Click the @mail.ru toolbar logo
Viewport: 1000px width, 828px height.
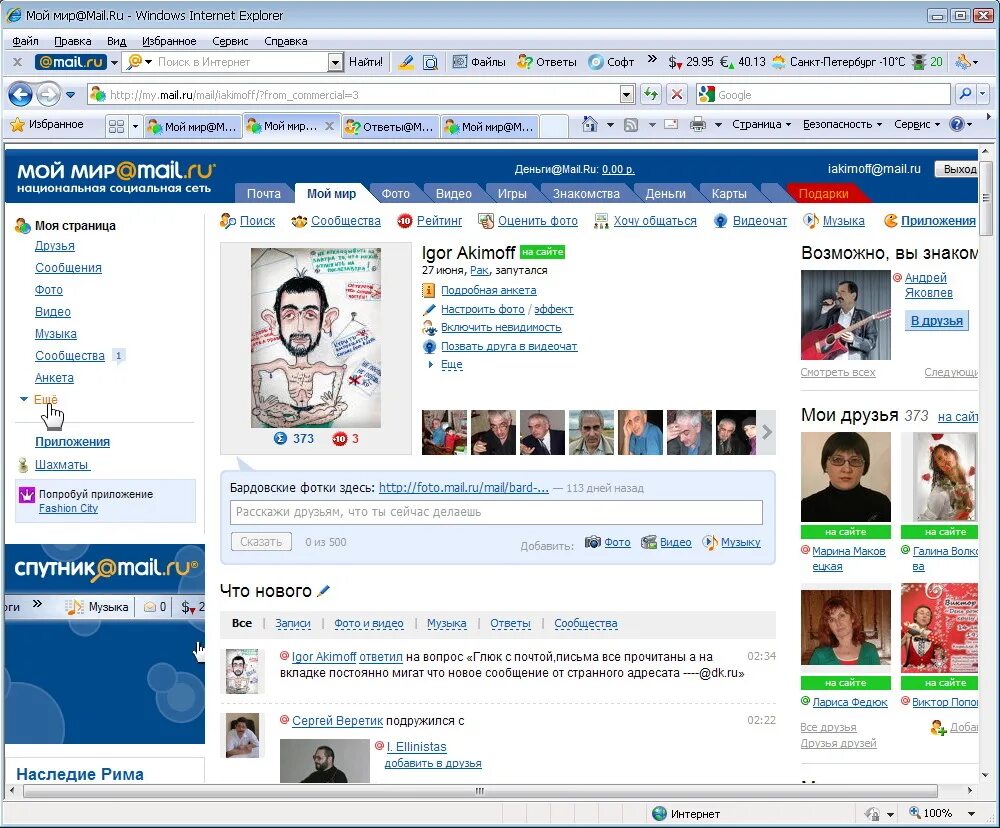[x=70, y=62]
